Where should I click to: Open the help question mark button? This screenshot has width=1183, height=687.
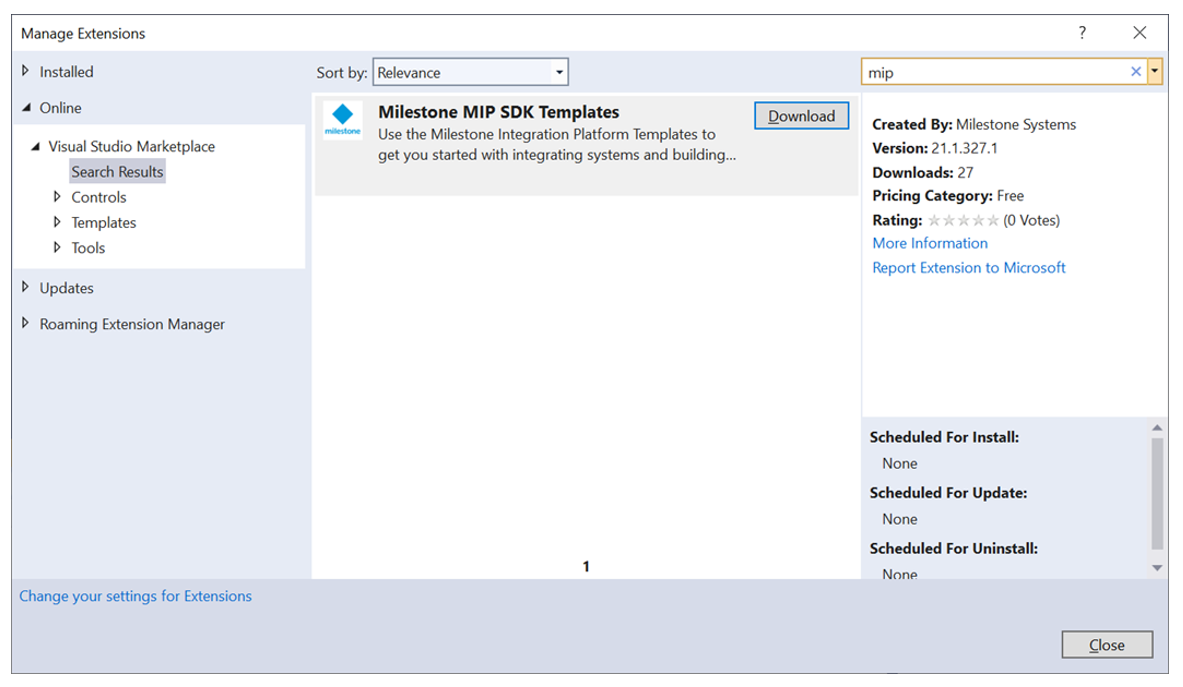pos(1082,32)
